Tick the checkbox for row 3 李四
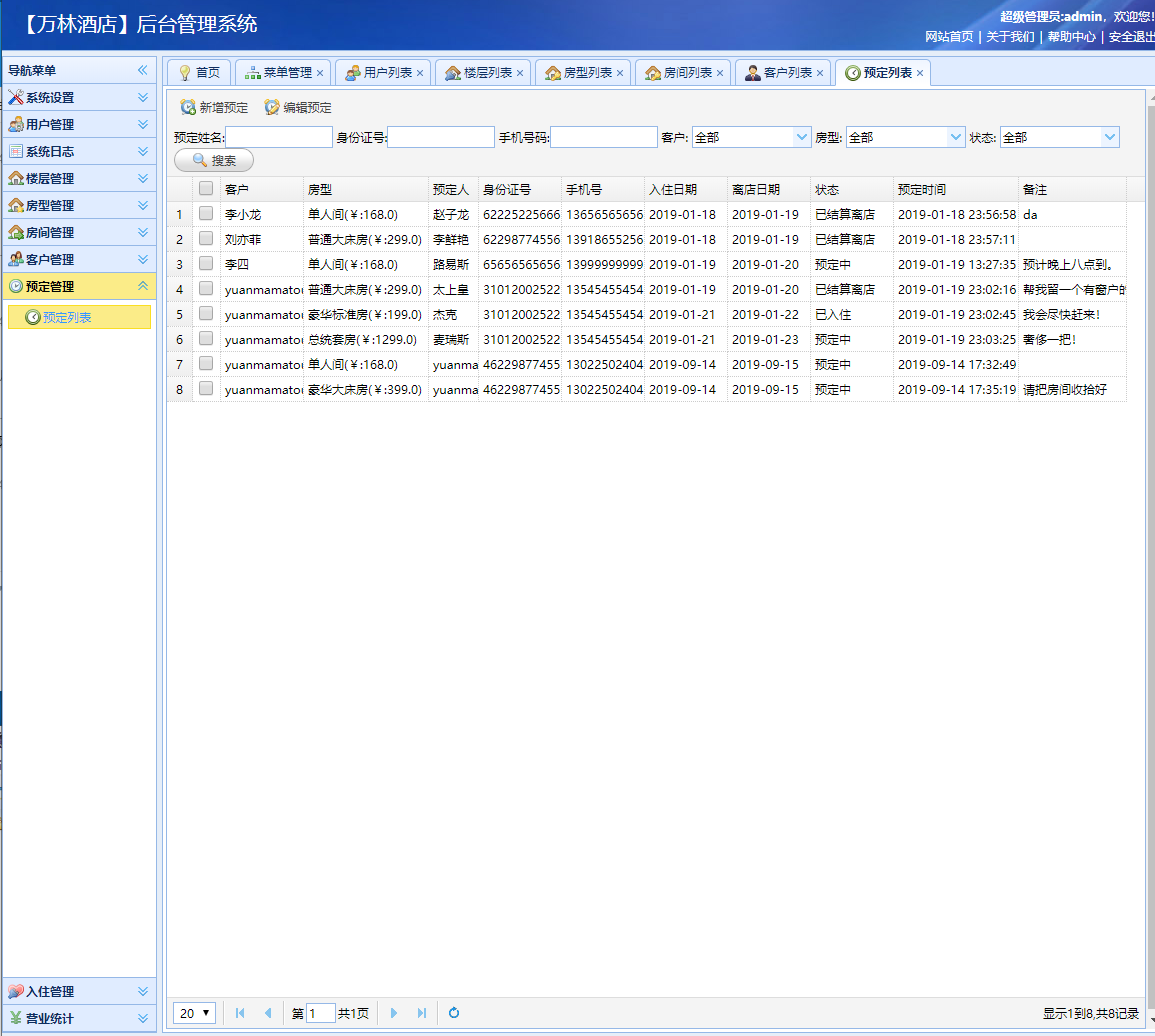The height and width of the screenshot is (1036, 1155). point(206,263)
